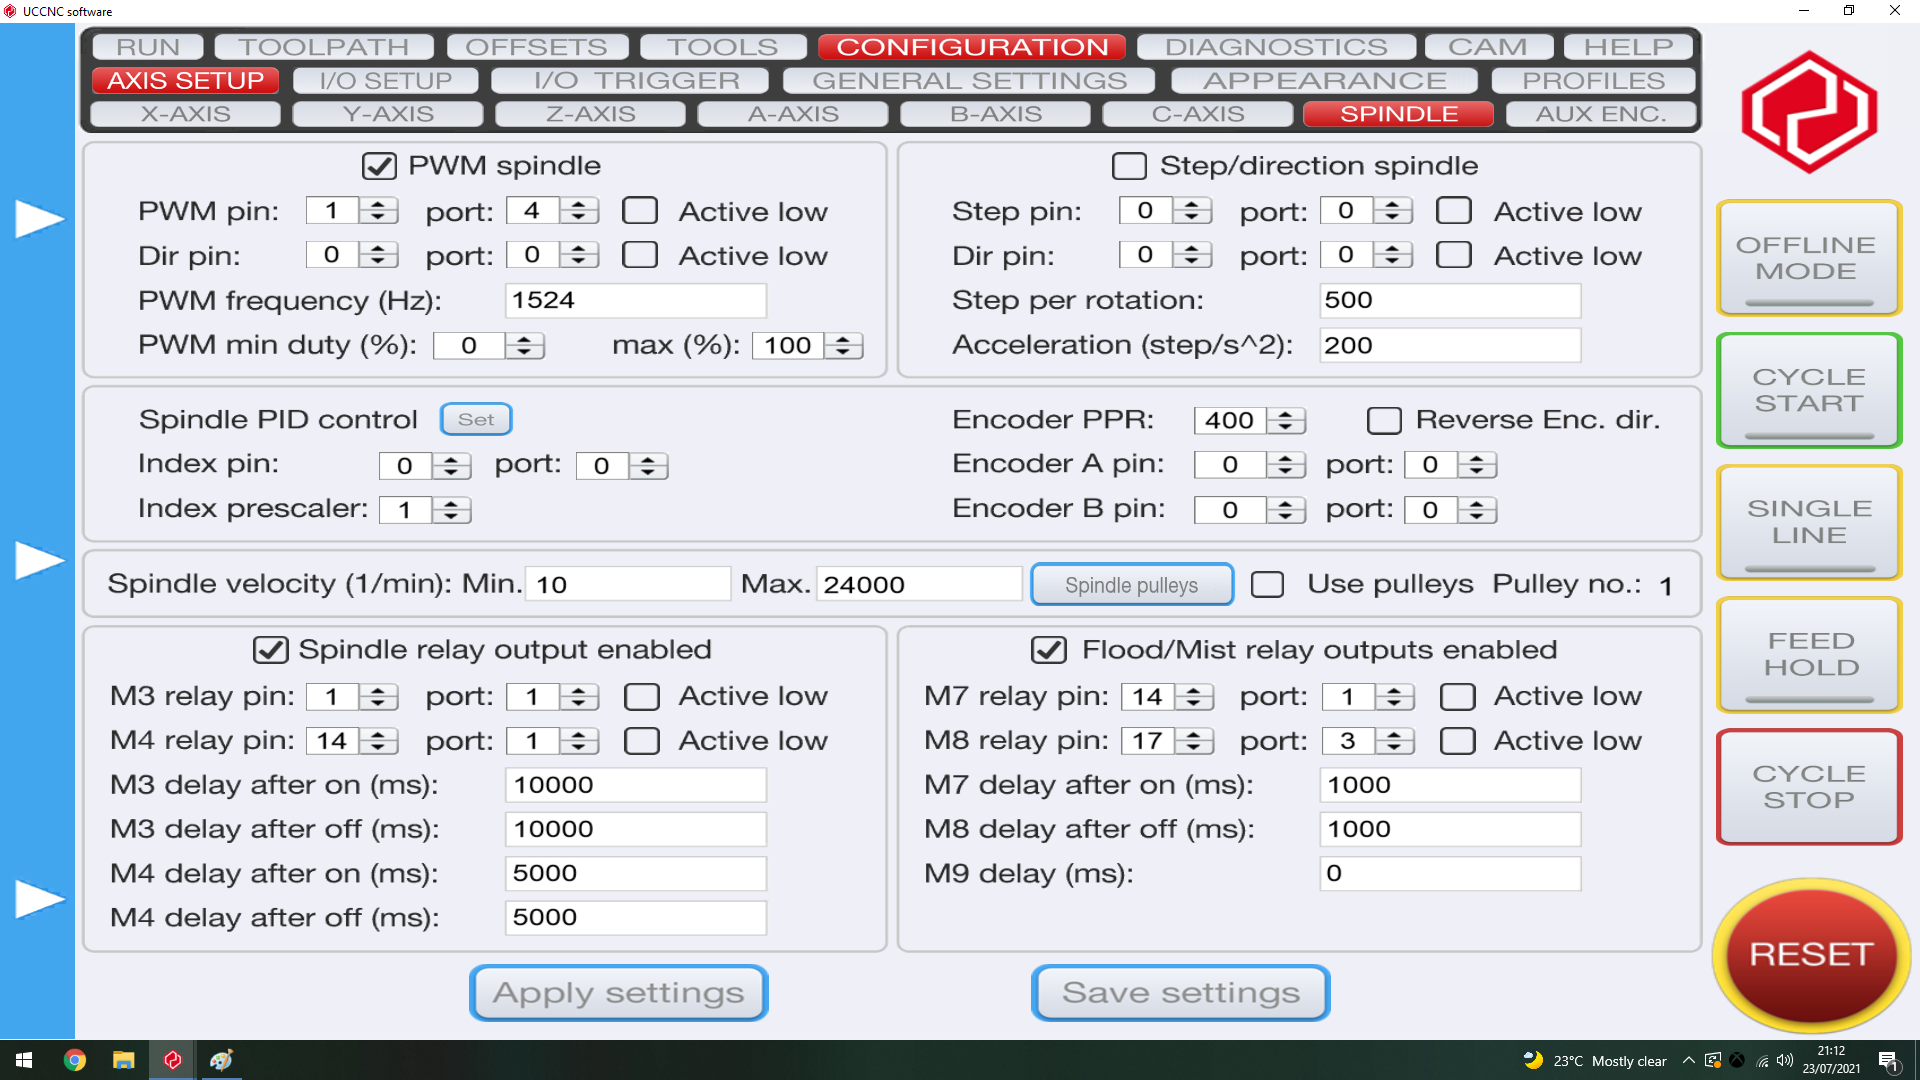Click the red UCCNC logo icon

click(1809, 112)
